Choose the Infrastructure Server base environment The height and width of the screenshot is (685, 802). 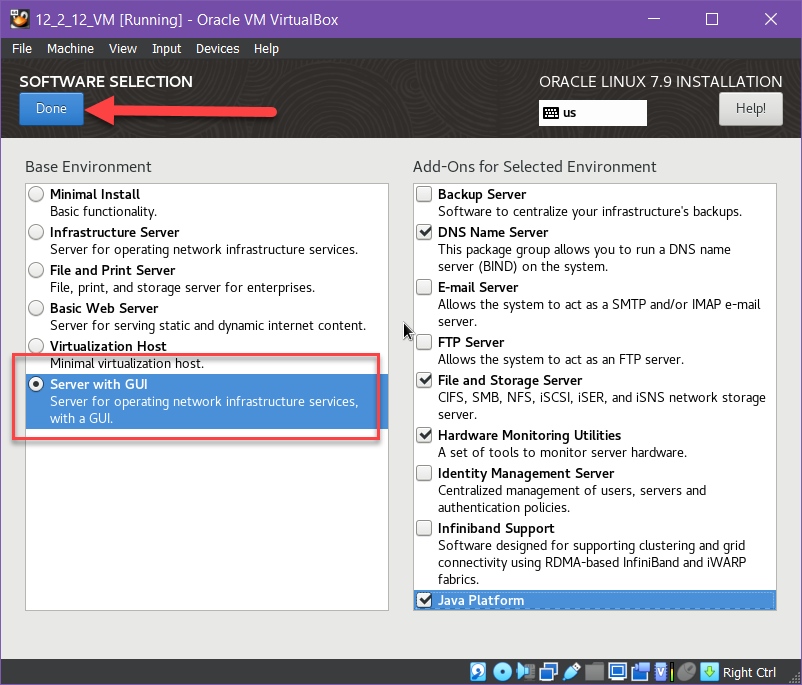point(37,232)
